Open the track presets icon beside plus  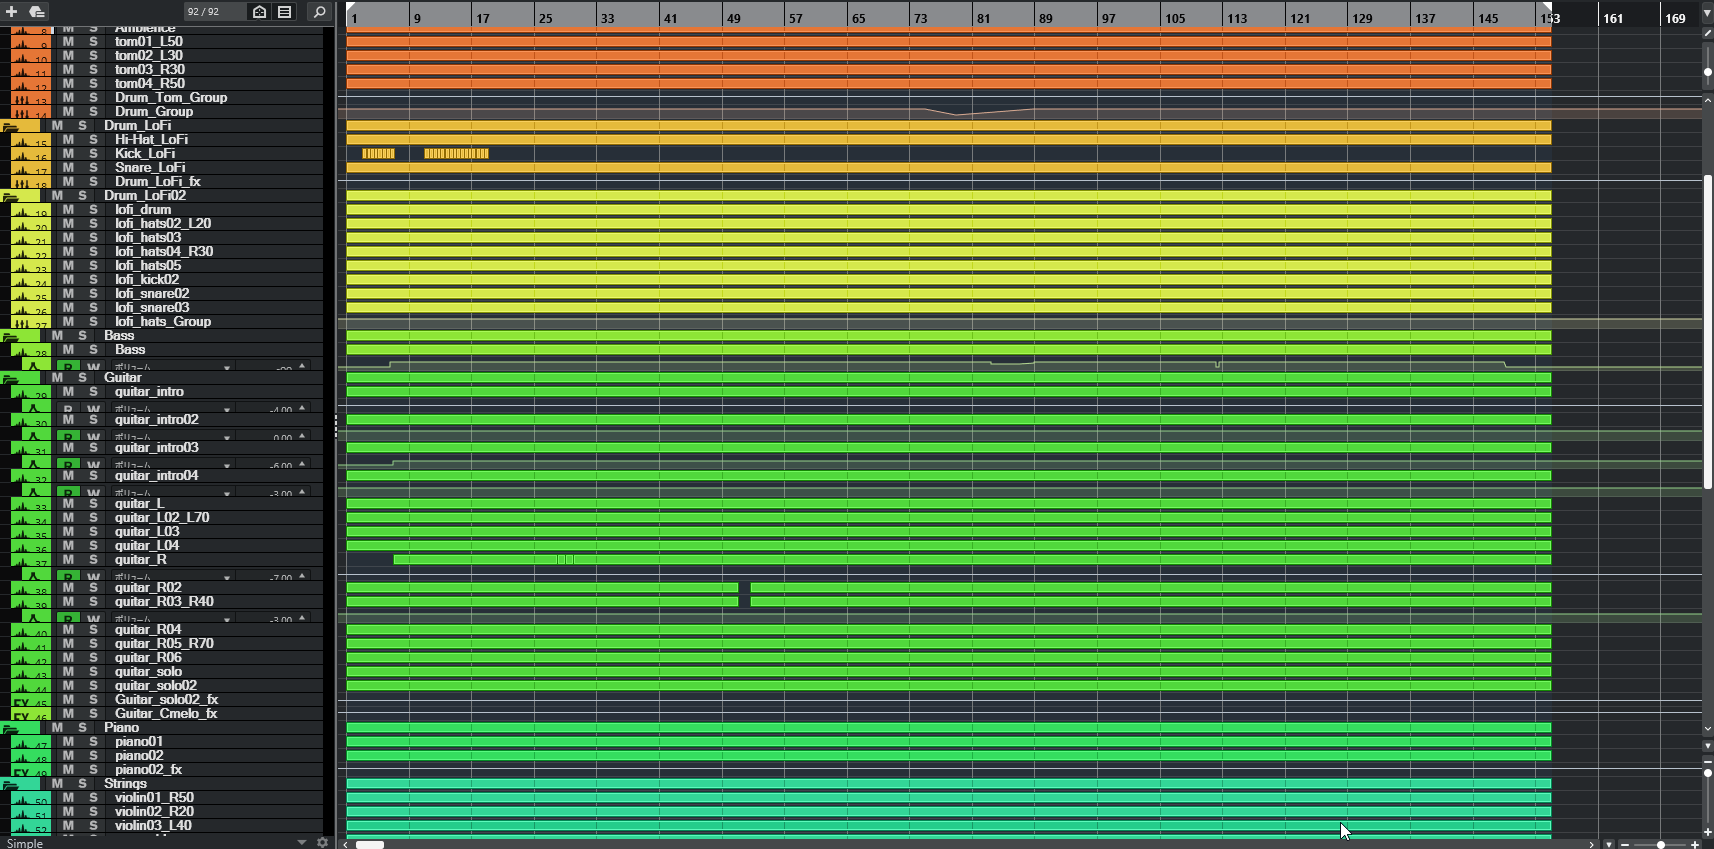tap(37, 12)
